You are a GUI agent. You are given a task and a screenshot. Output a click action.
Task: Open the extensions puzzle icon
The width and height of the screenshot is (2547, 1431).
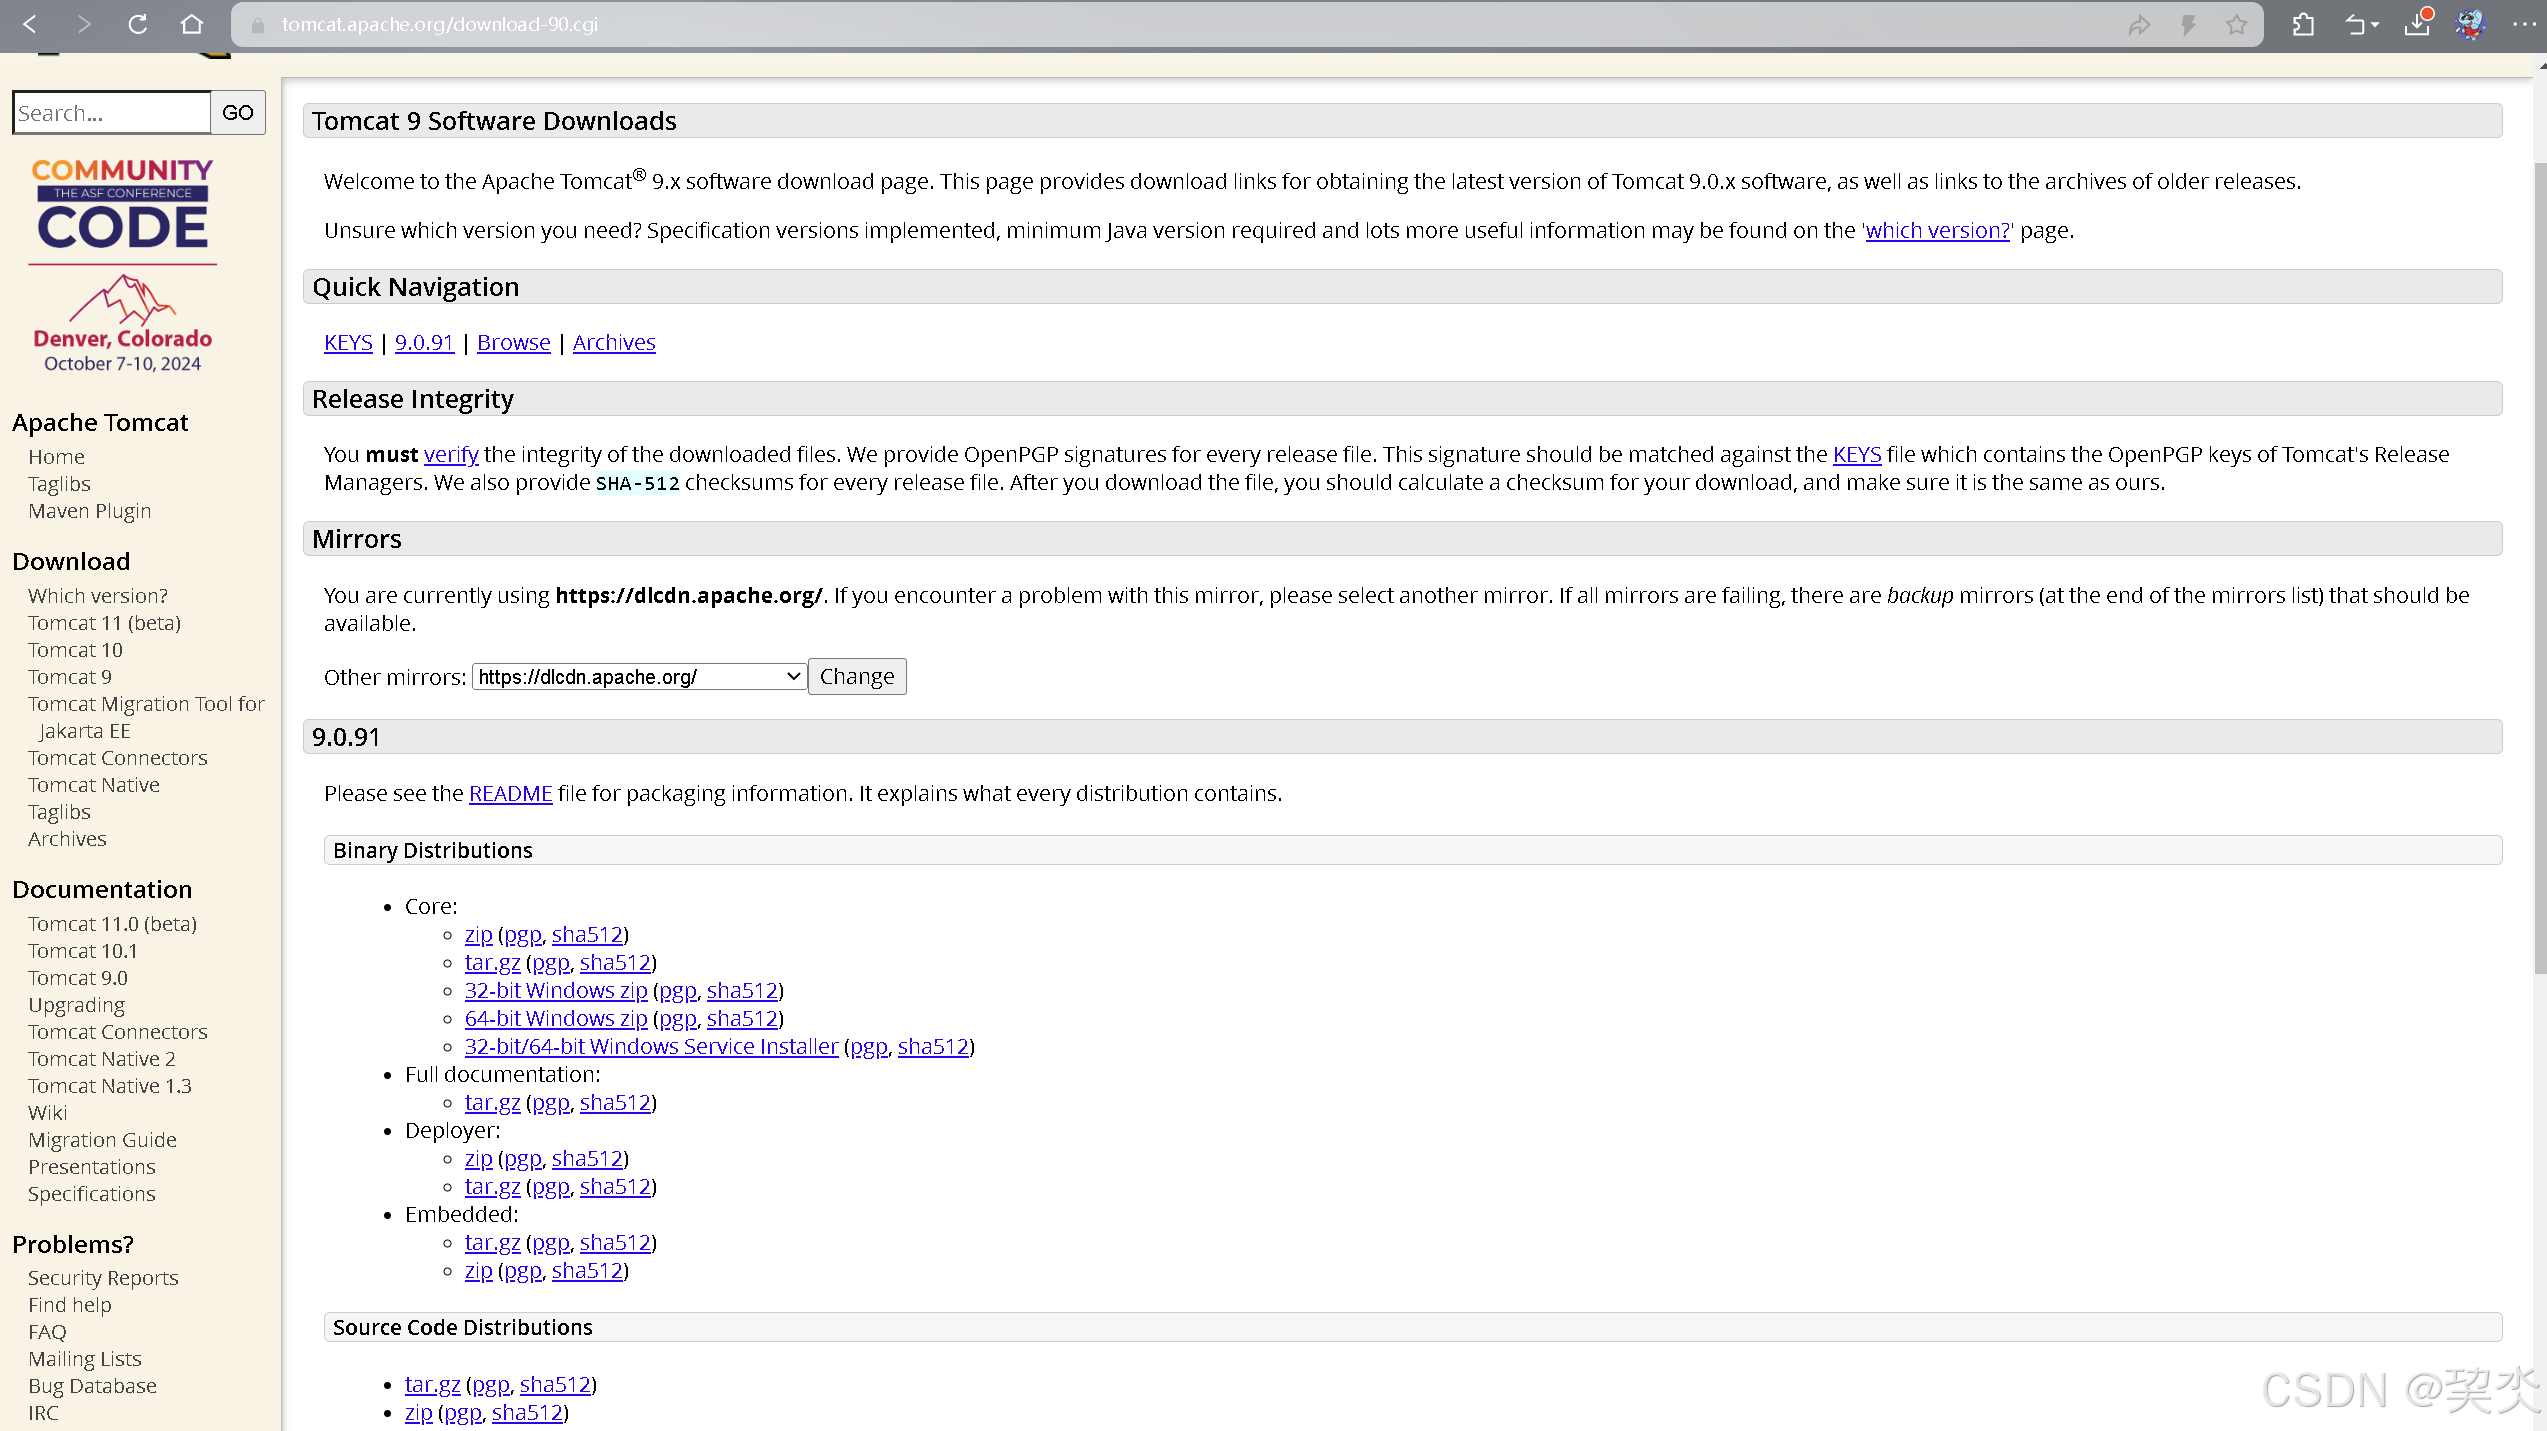point(2302,24)
